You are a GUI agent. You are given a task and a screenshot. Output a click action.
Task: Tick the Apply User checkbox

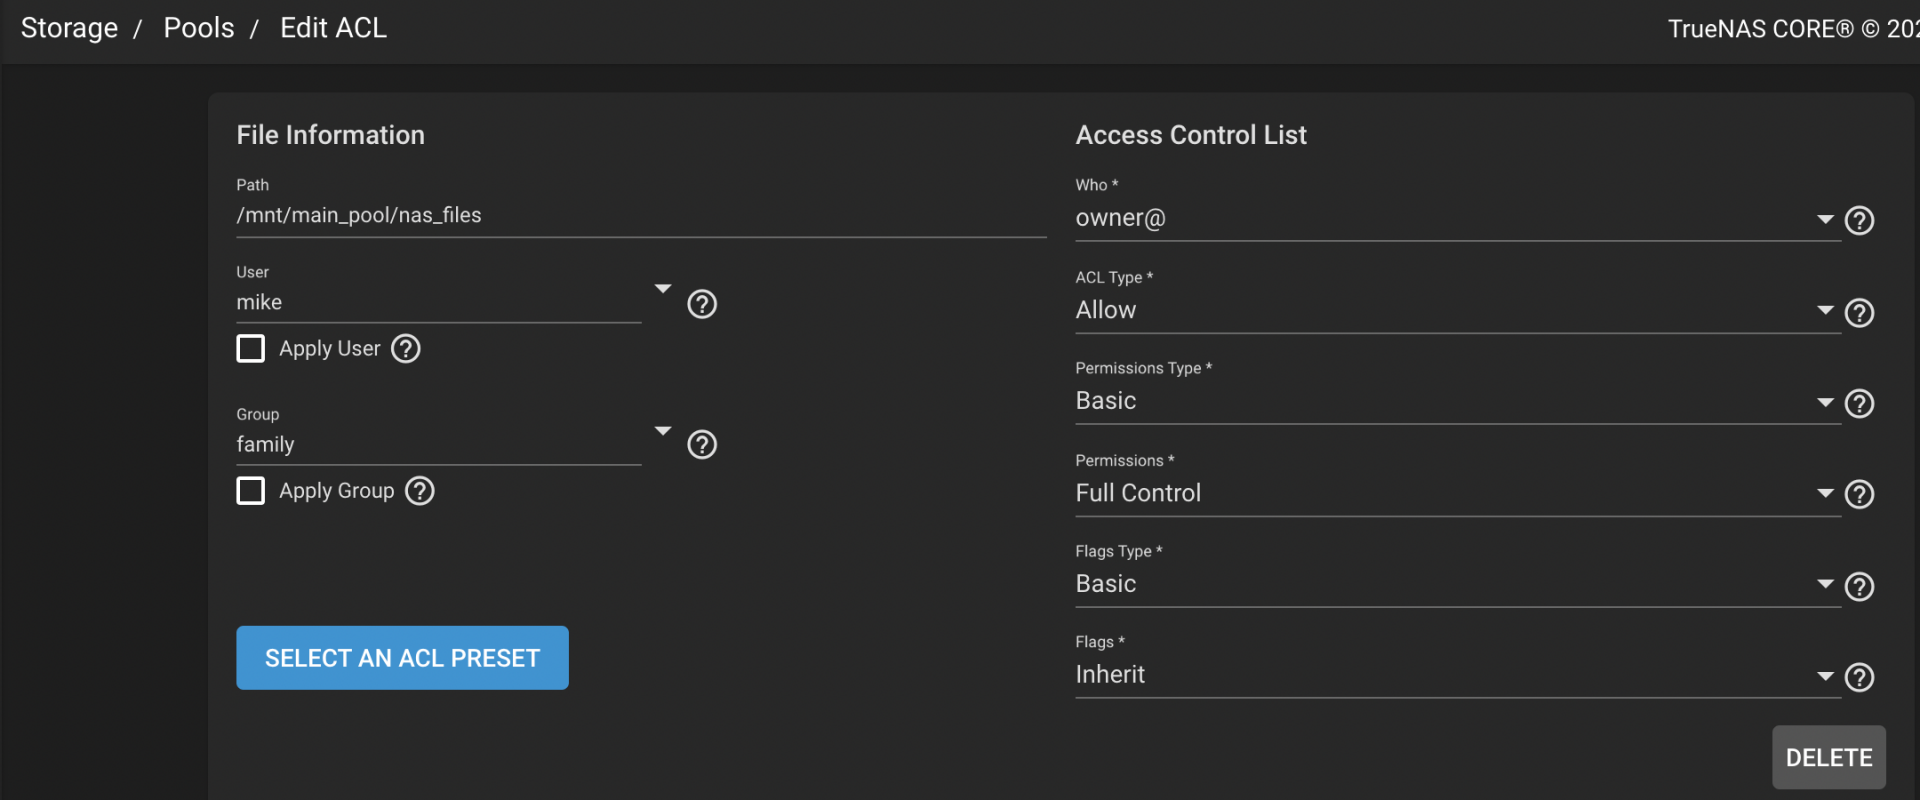pyautogui.click(x=250, y=348)
